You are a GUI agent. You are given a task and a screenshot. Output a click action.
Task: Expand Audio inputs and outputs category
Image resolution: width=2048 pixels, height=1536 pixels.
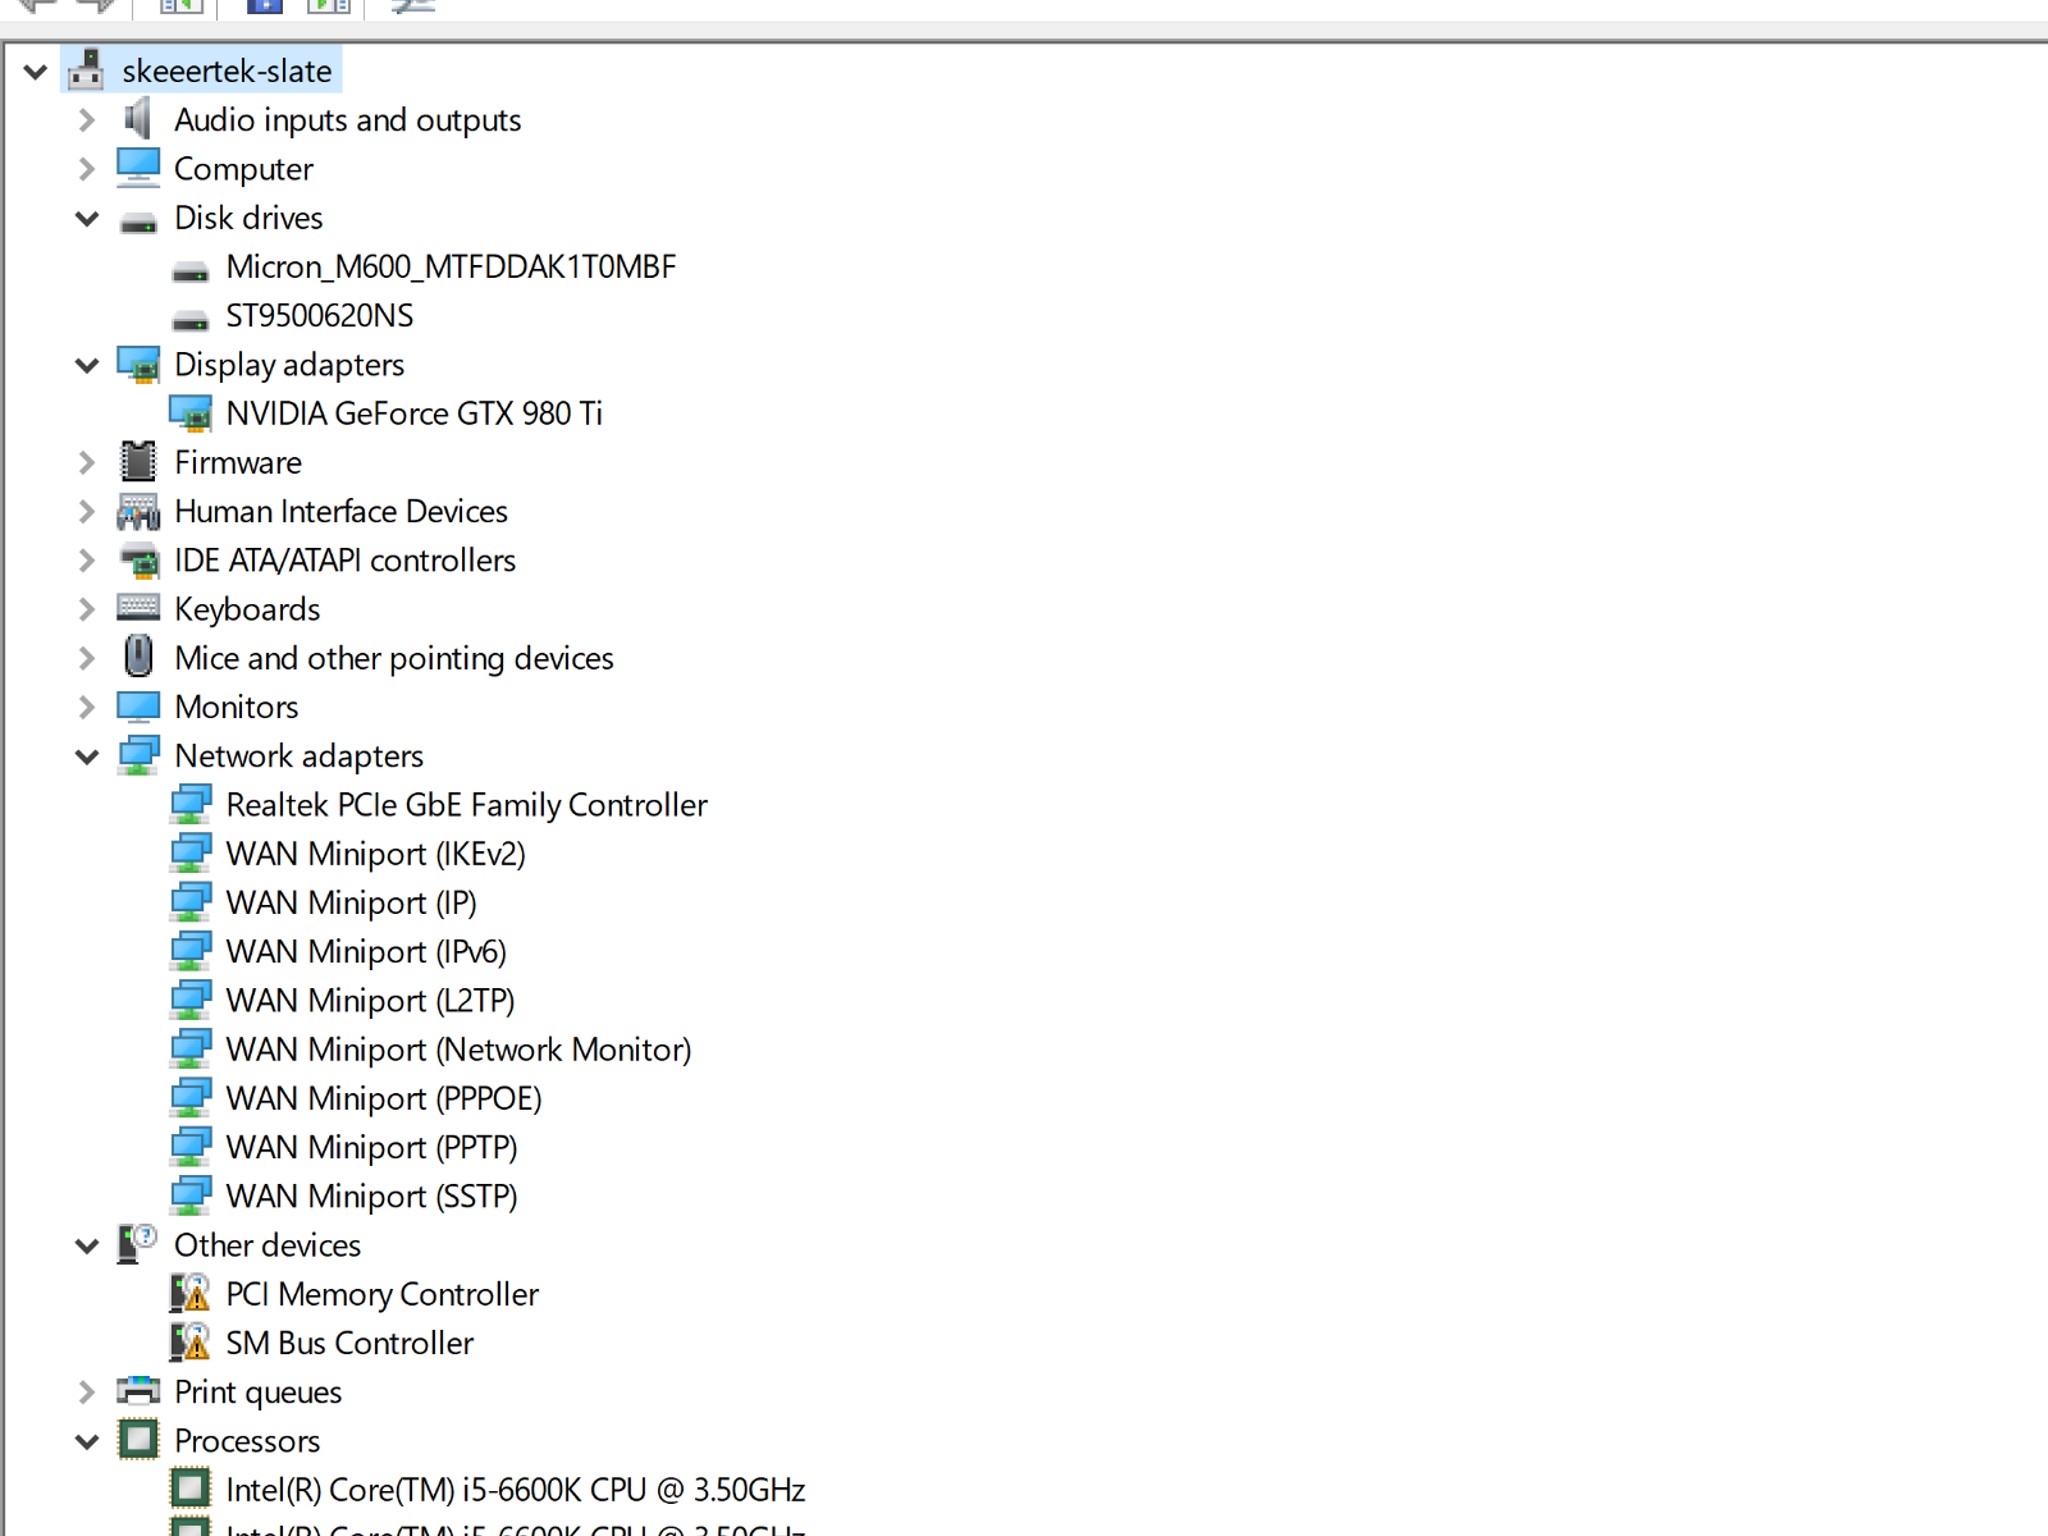87,120
